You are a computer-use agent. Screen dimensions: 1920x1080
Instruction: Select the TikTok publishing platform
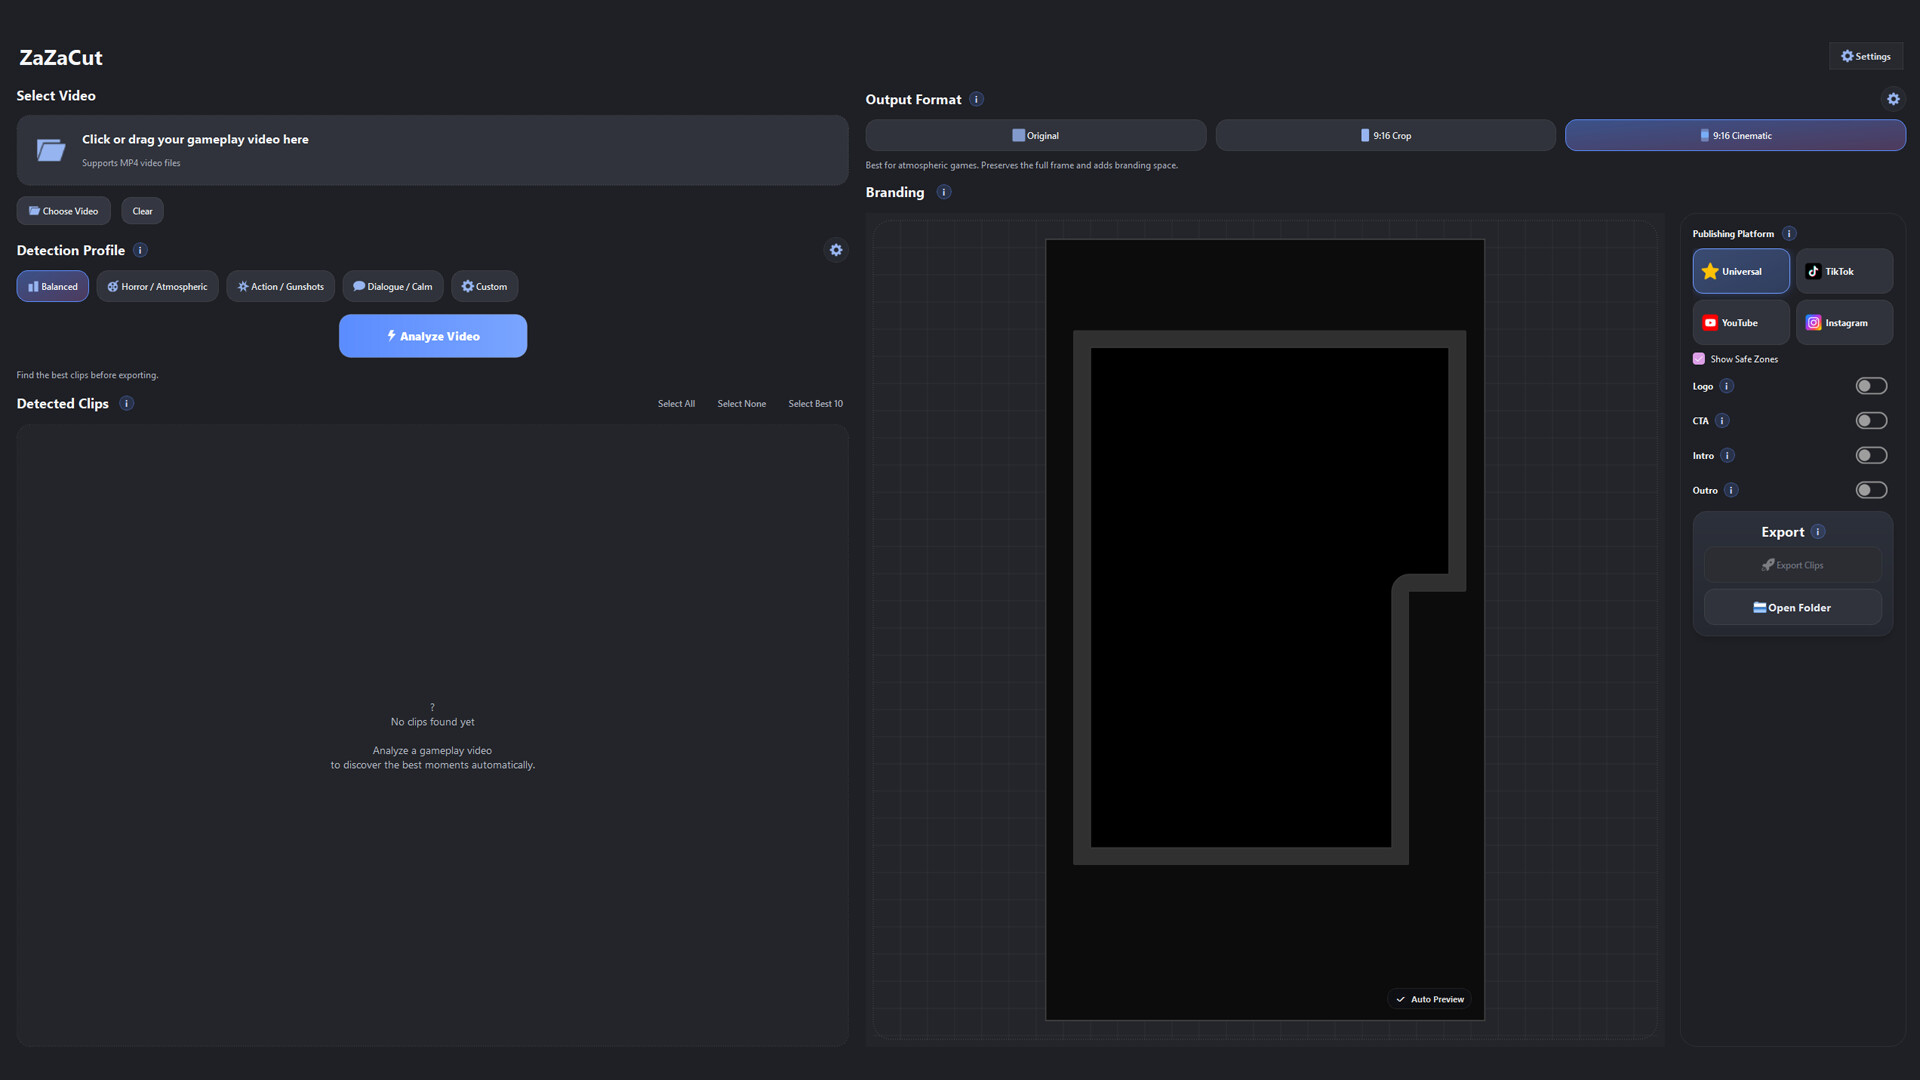1844,271
